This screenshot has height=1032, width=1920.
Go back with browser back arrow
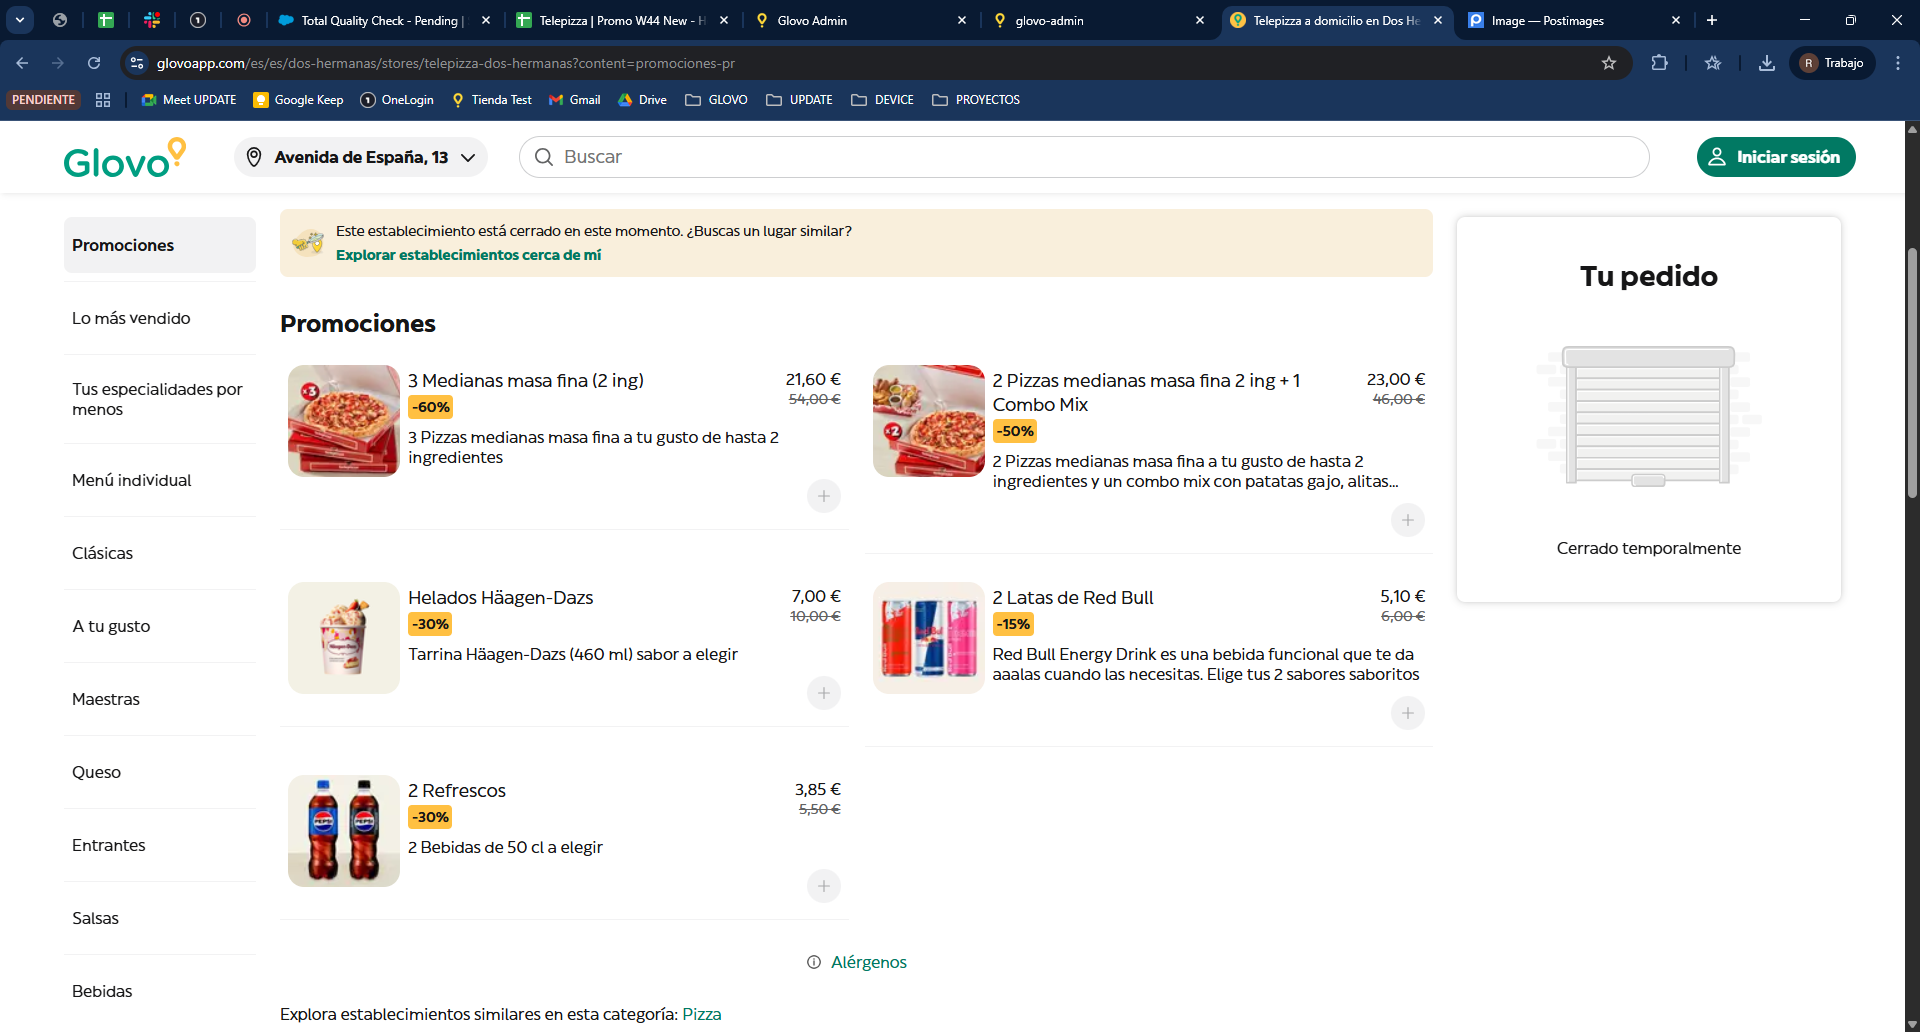(x=22, y=63)
